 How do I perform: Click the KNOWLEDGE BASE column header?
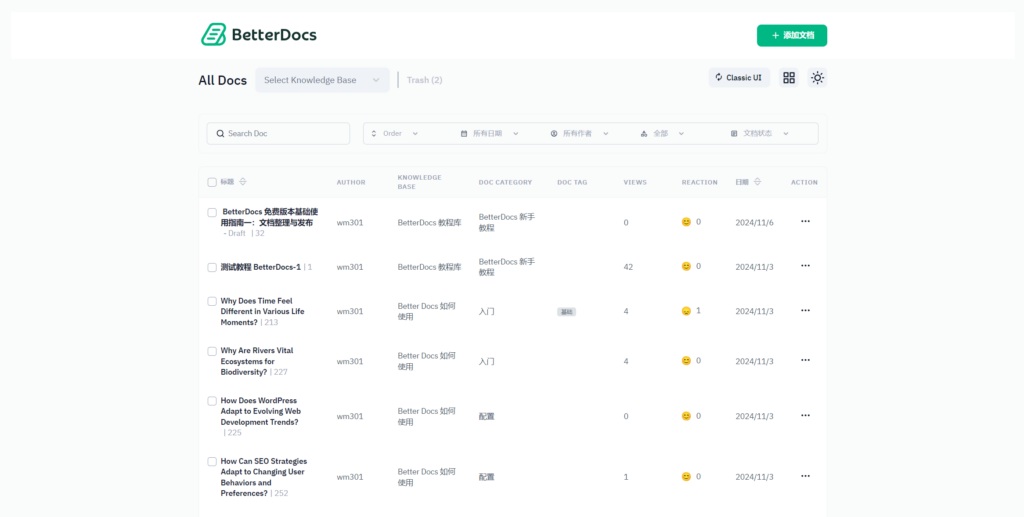(x=419, y=182)
